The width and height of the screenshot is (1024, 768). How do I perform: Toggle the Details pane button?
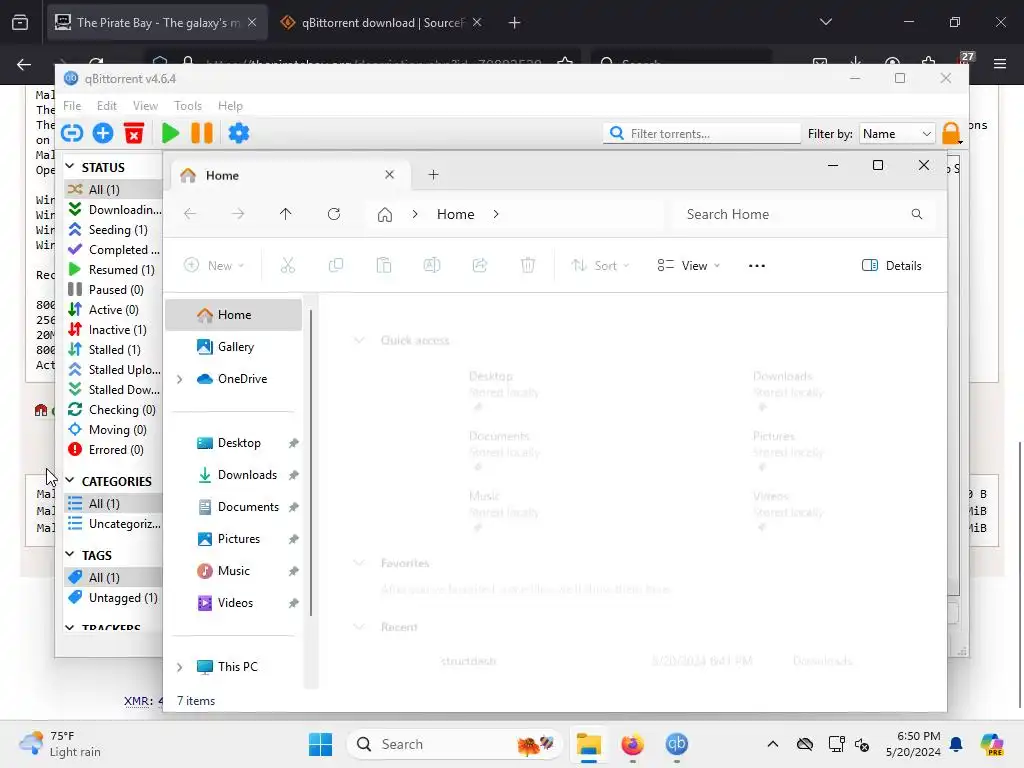coord(891,266)
